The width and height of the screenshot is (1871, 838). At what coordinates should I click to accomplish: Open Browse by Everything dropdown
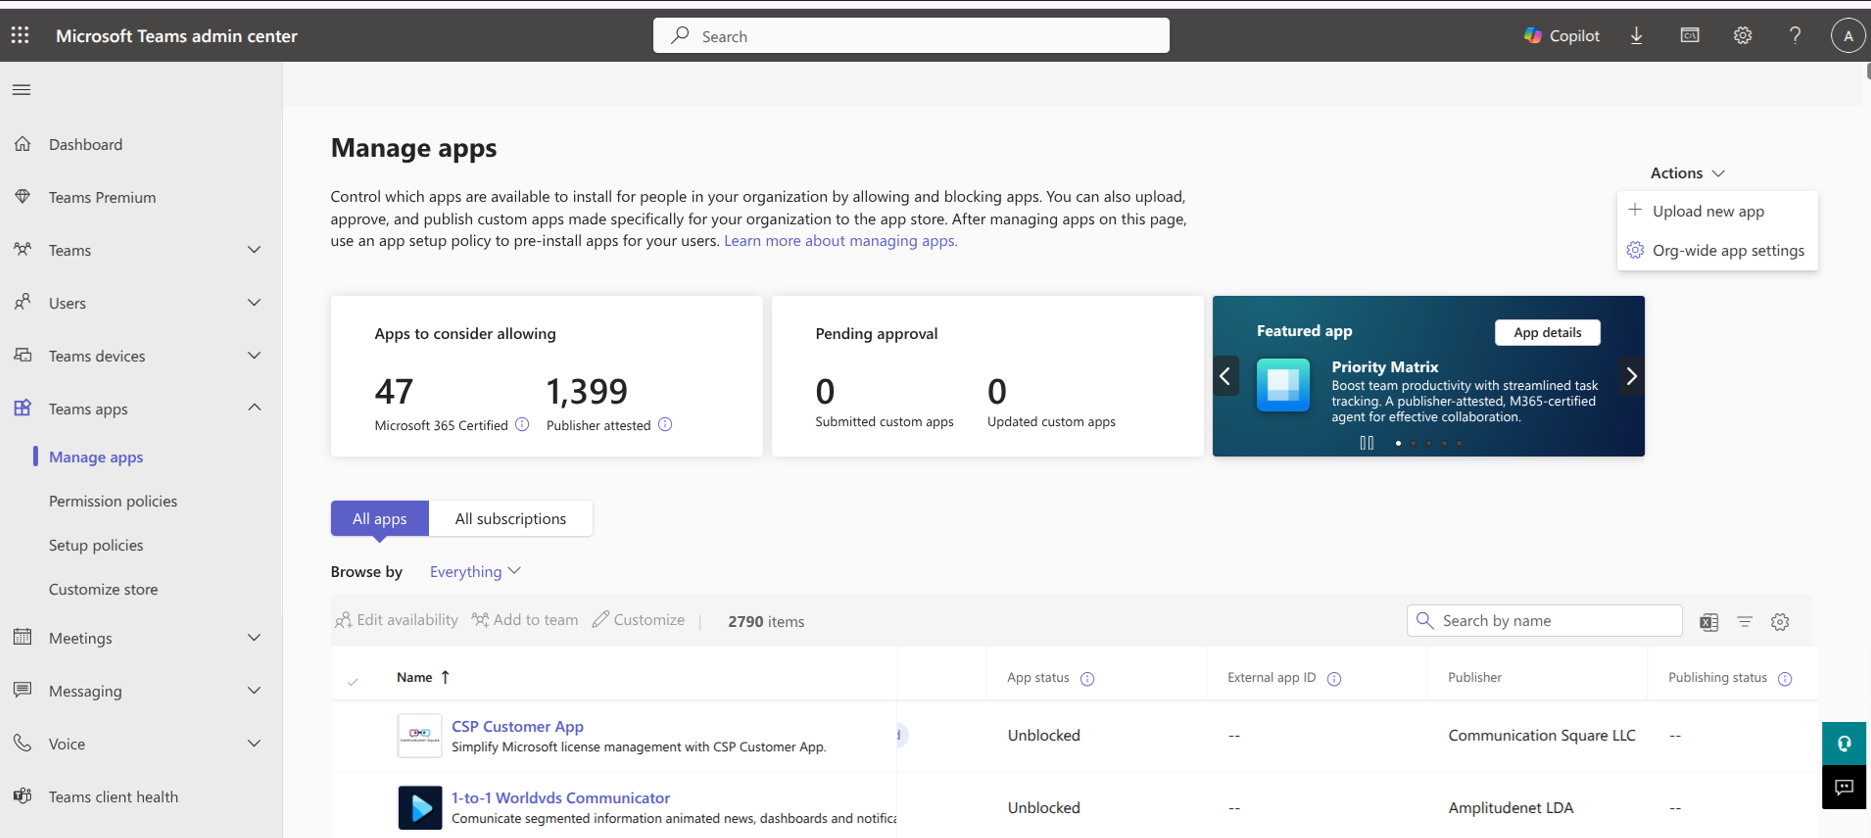475,572
